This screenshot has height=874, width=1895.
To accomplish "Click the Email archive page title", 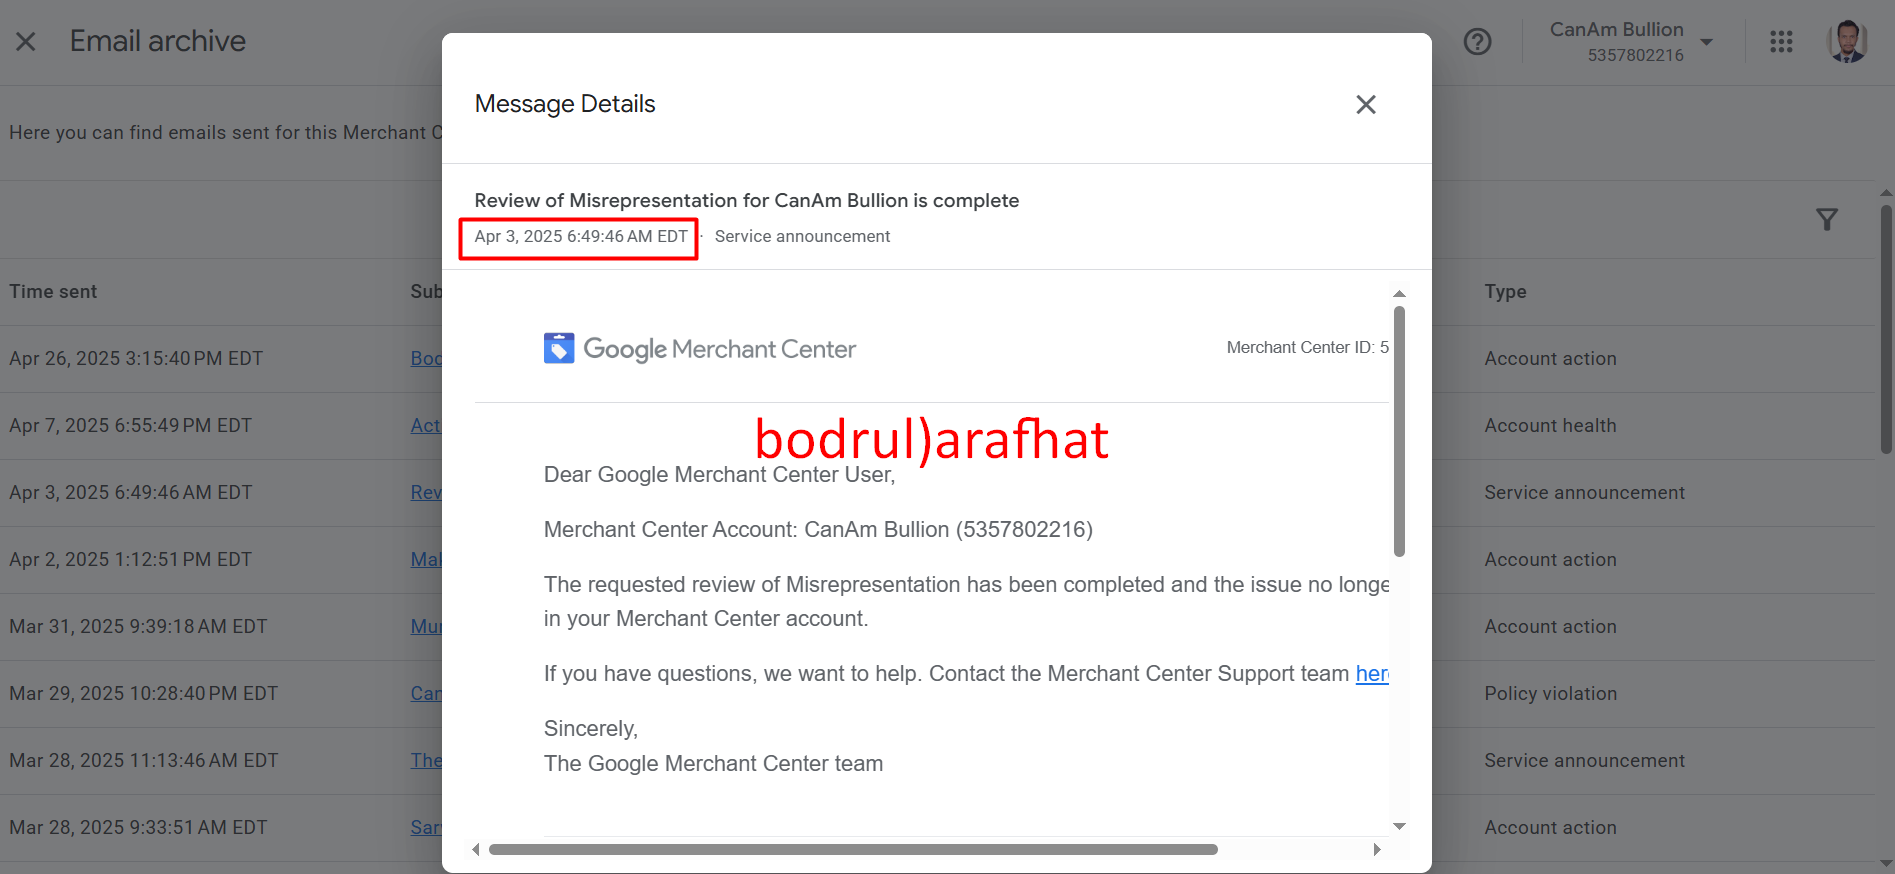I will [158, 41].
